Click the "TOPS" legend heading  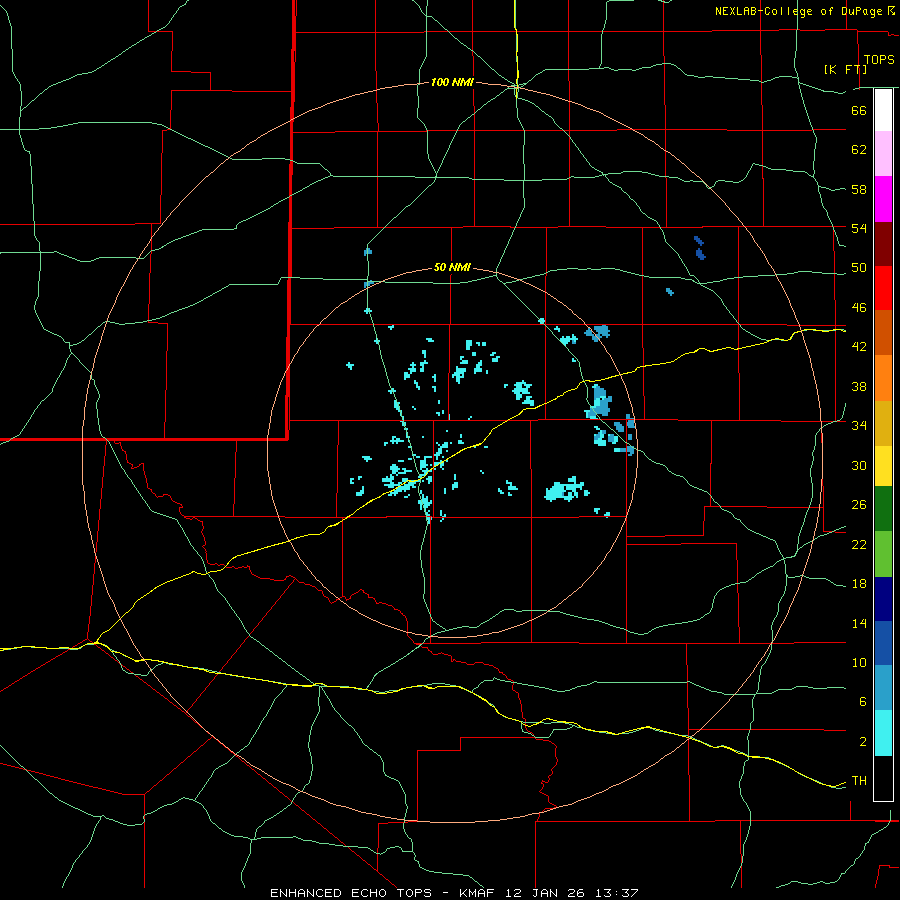[879, 60]
